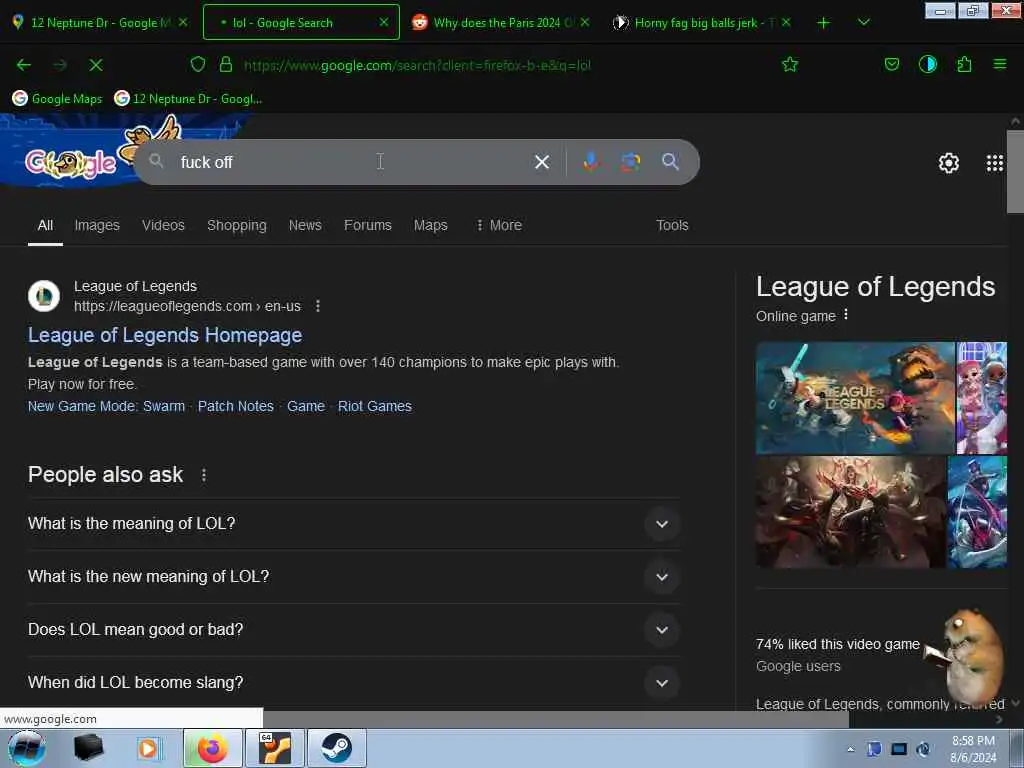The image size is (1024, 768).
Task: Open the Game sitelink
Action: pyautogui.click(x=306, y=406)
